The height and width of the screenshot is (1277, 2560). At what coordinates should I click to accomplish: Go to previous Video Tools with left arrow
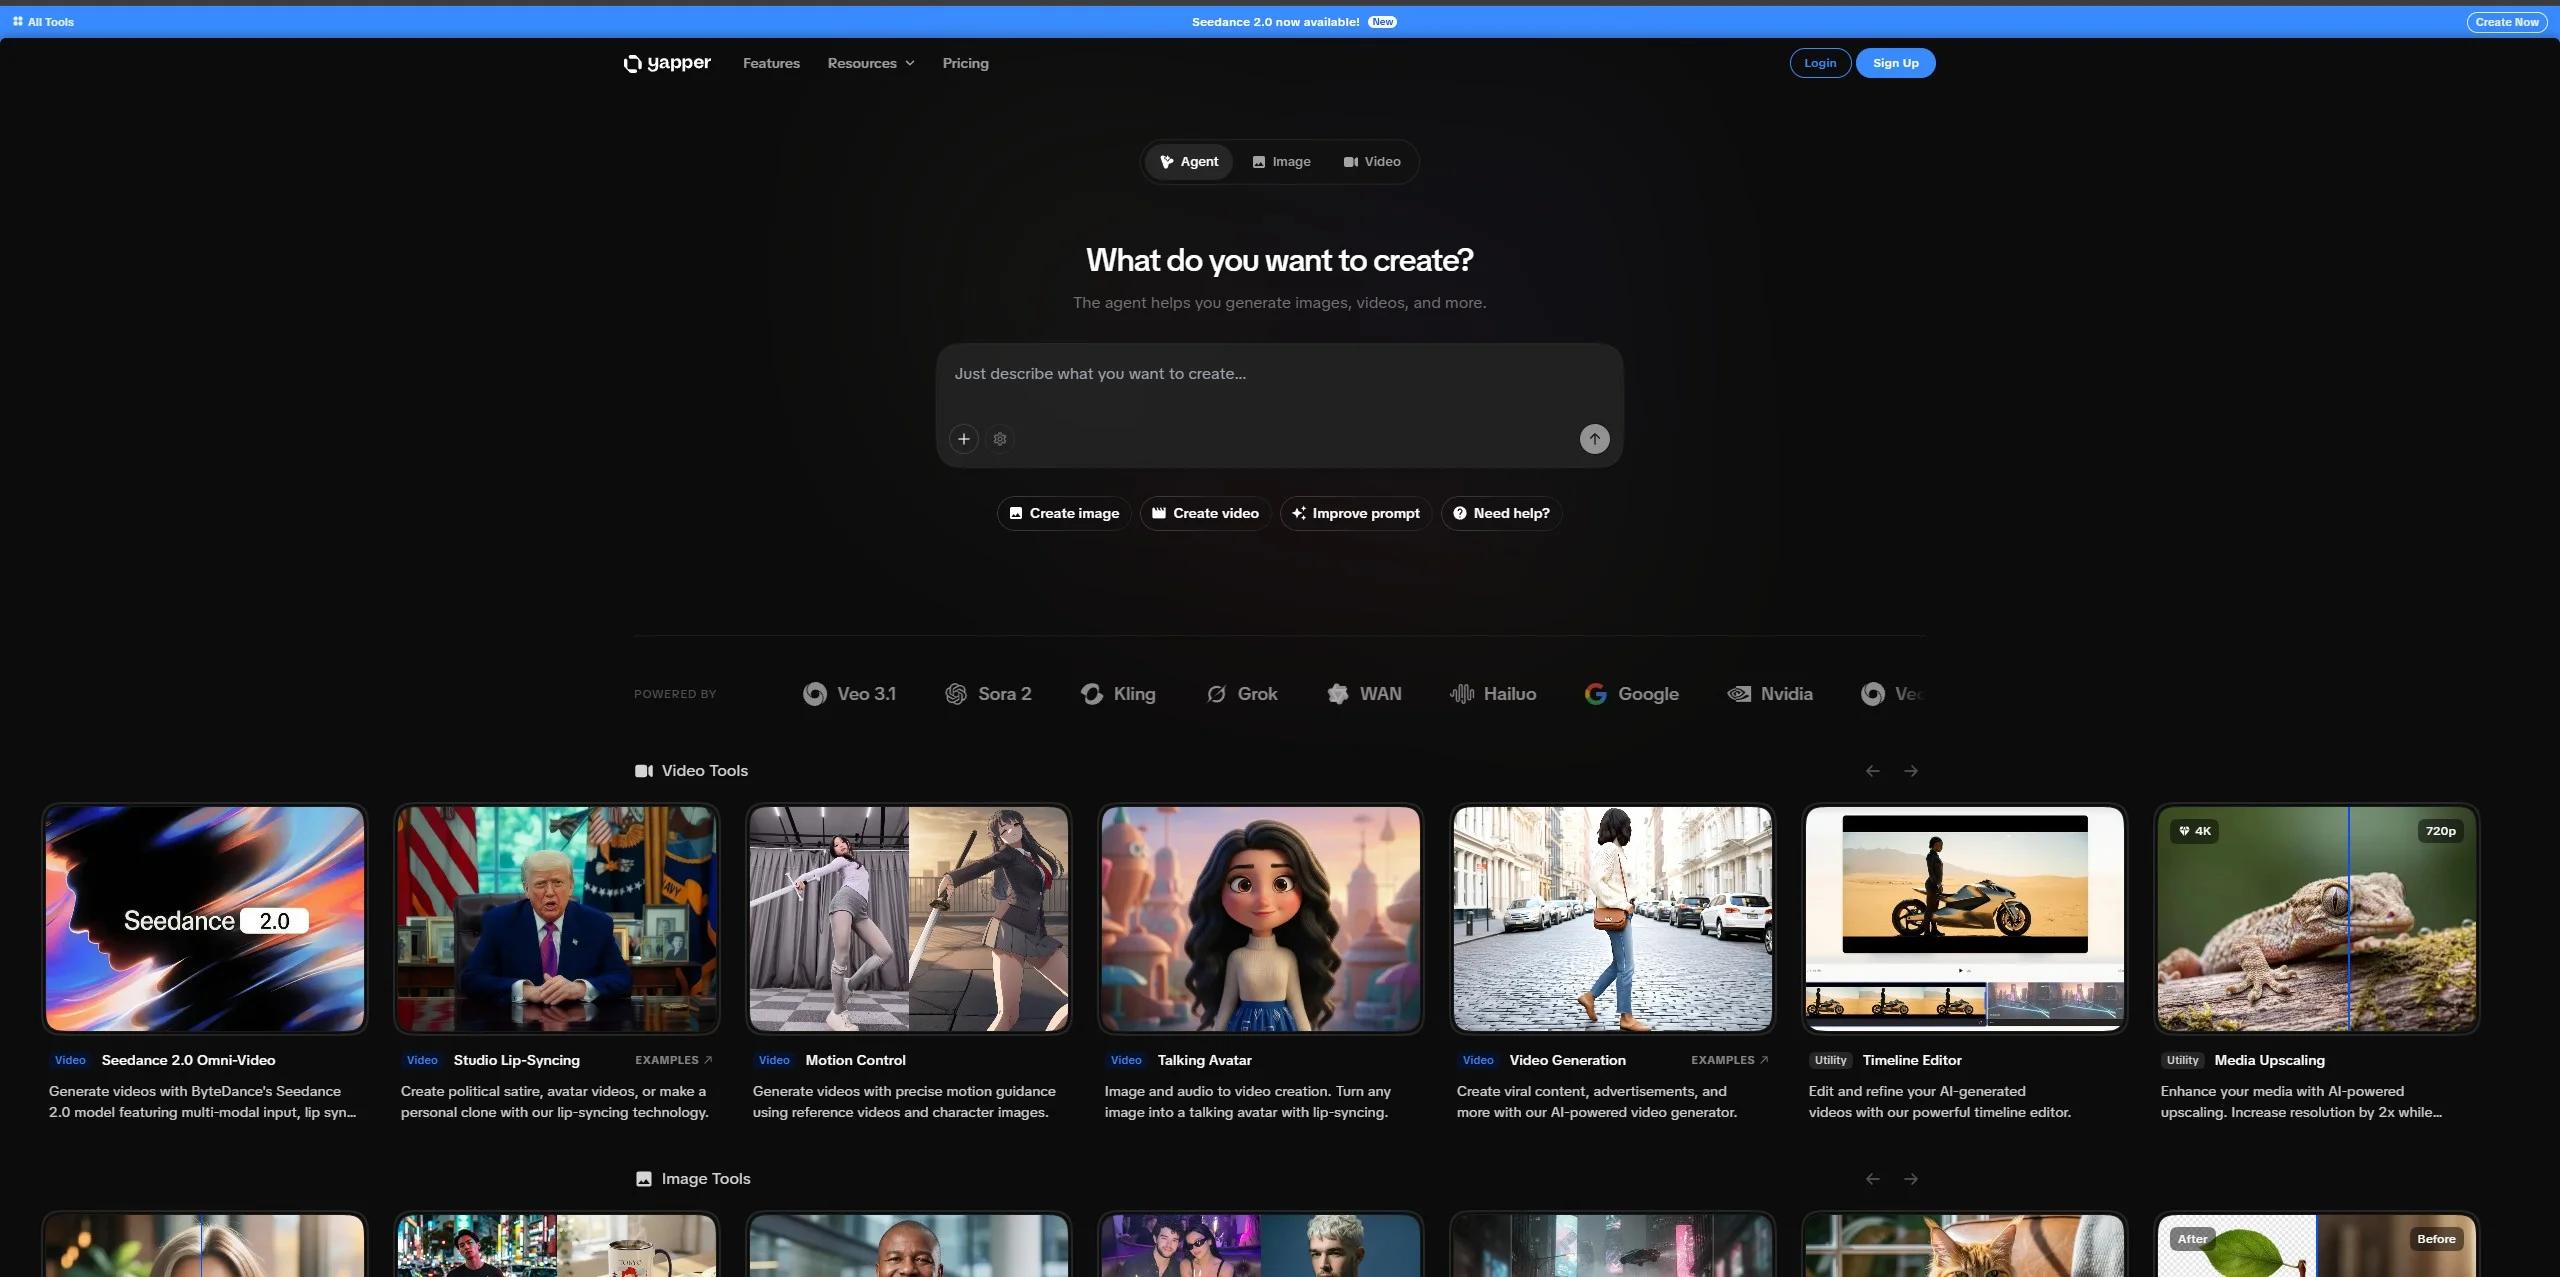click(x=1873, y=771)
